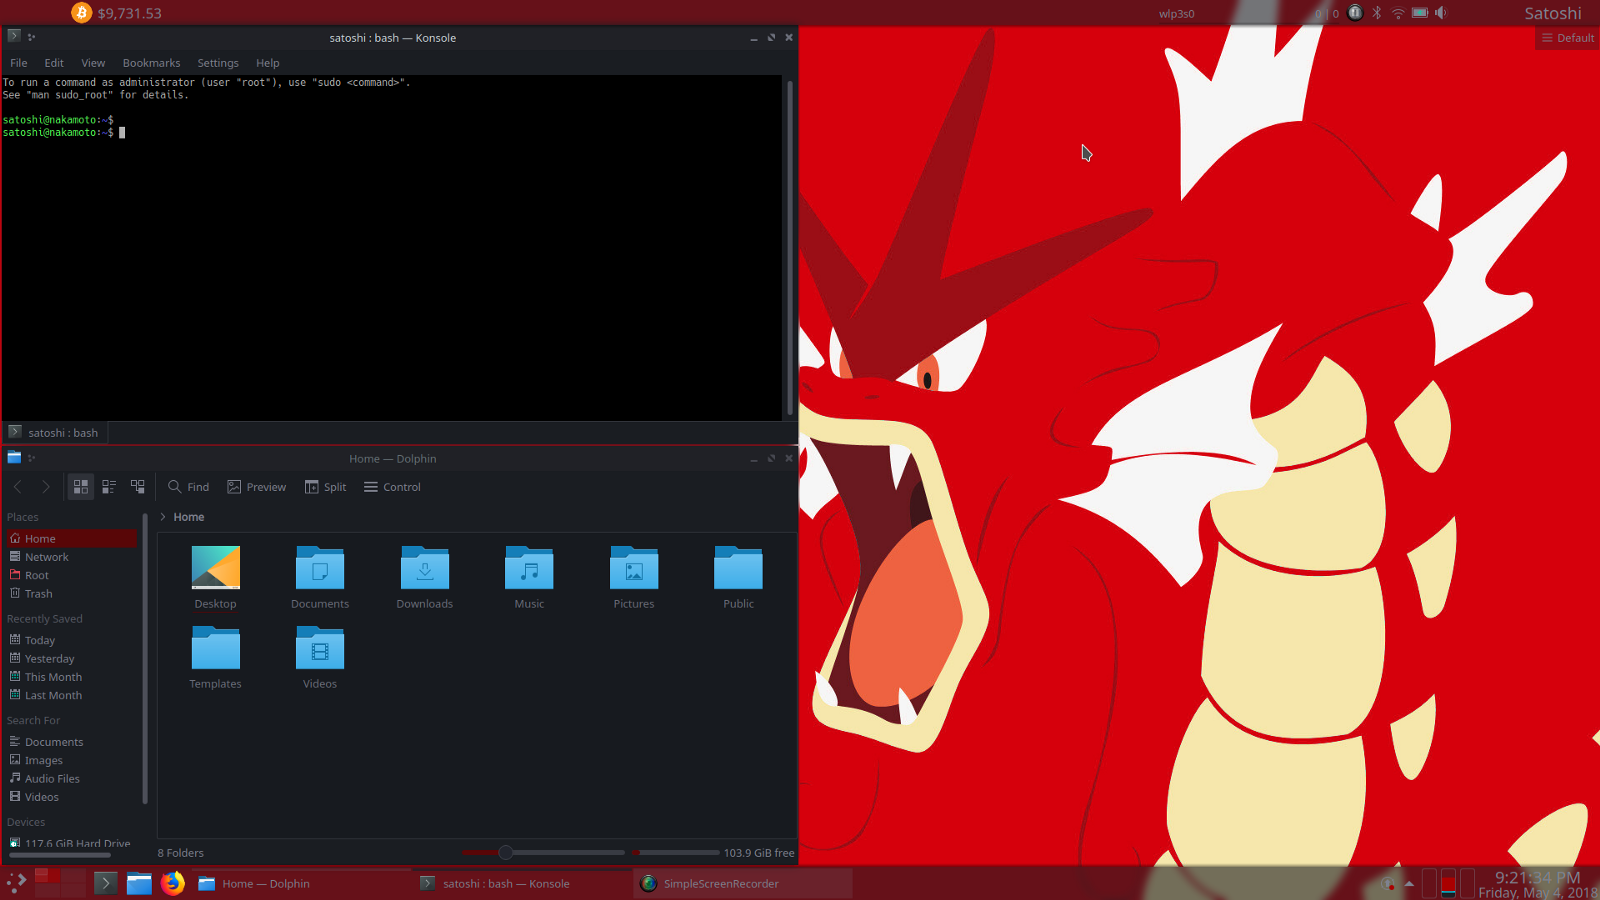Image resolution: width=1600 pixels, height=900 pixels.
Task: Switch Dolphin to Compact view mode
Action: 109,487
